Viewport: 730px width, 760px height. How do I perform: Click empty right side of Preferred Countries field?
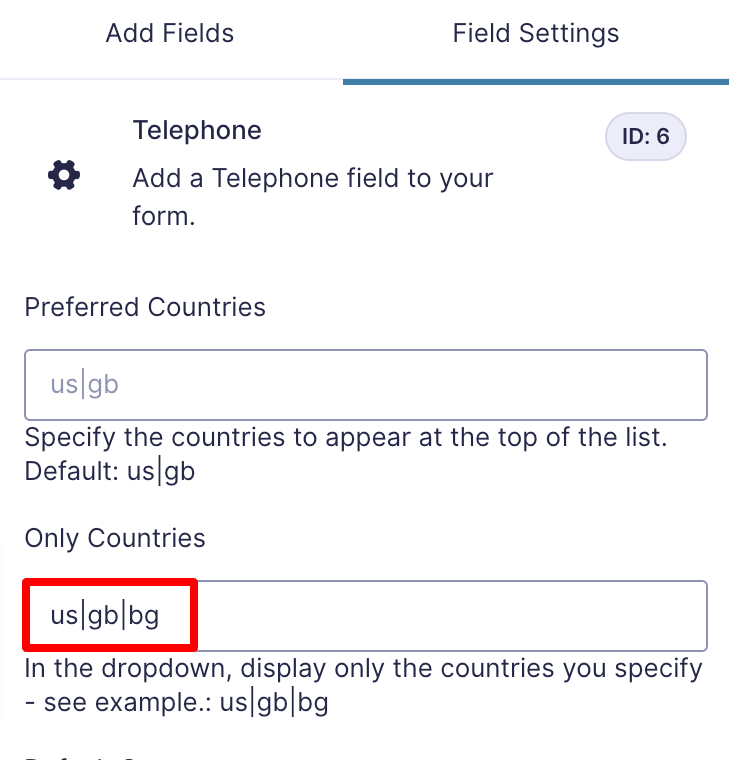412,385
